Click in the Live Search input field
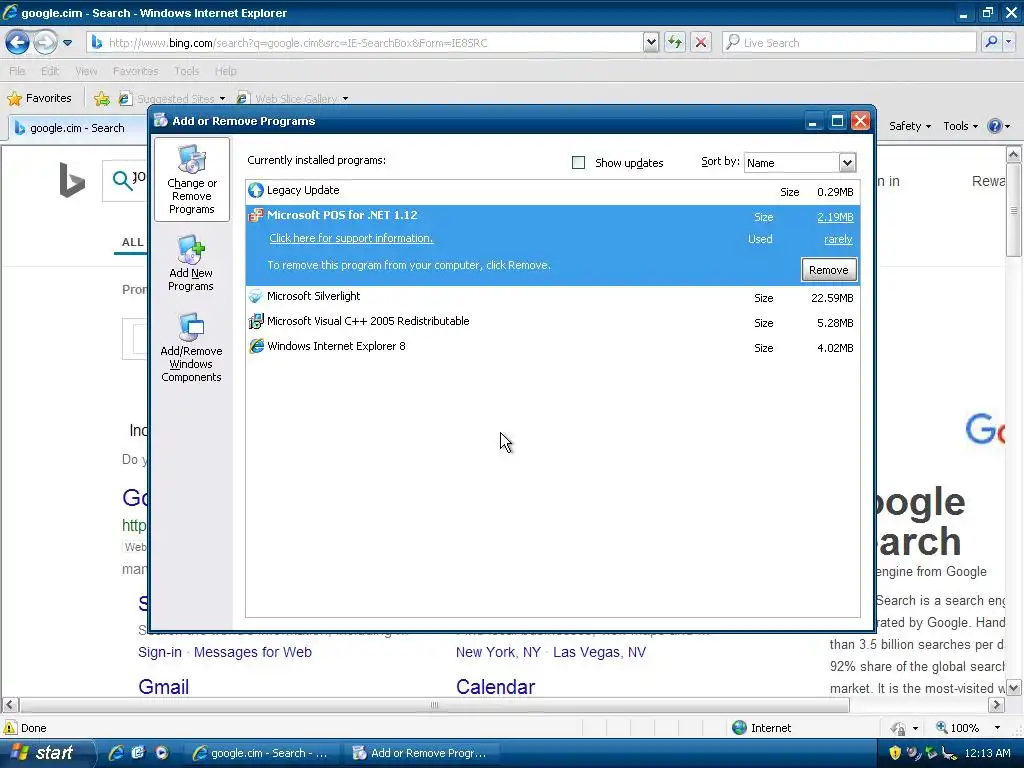 pos(849,42)
